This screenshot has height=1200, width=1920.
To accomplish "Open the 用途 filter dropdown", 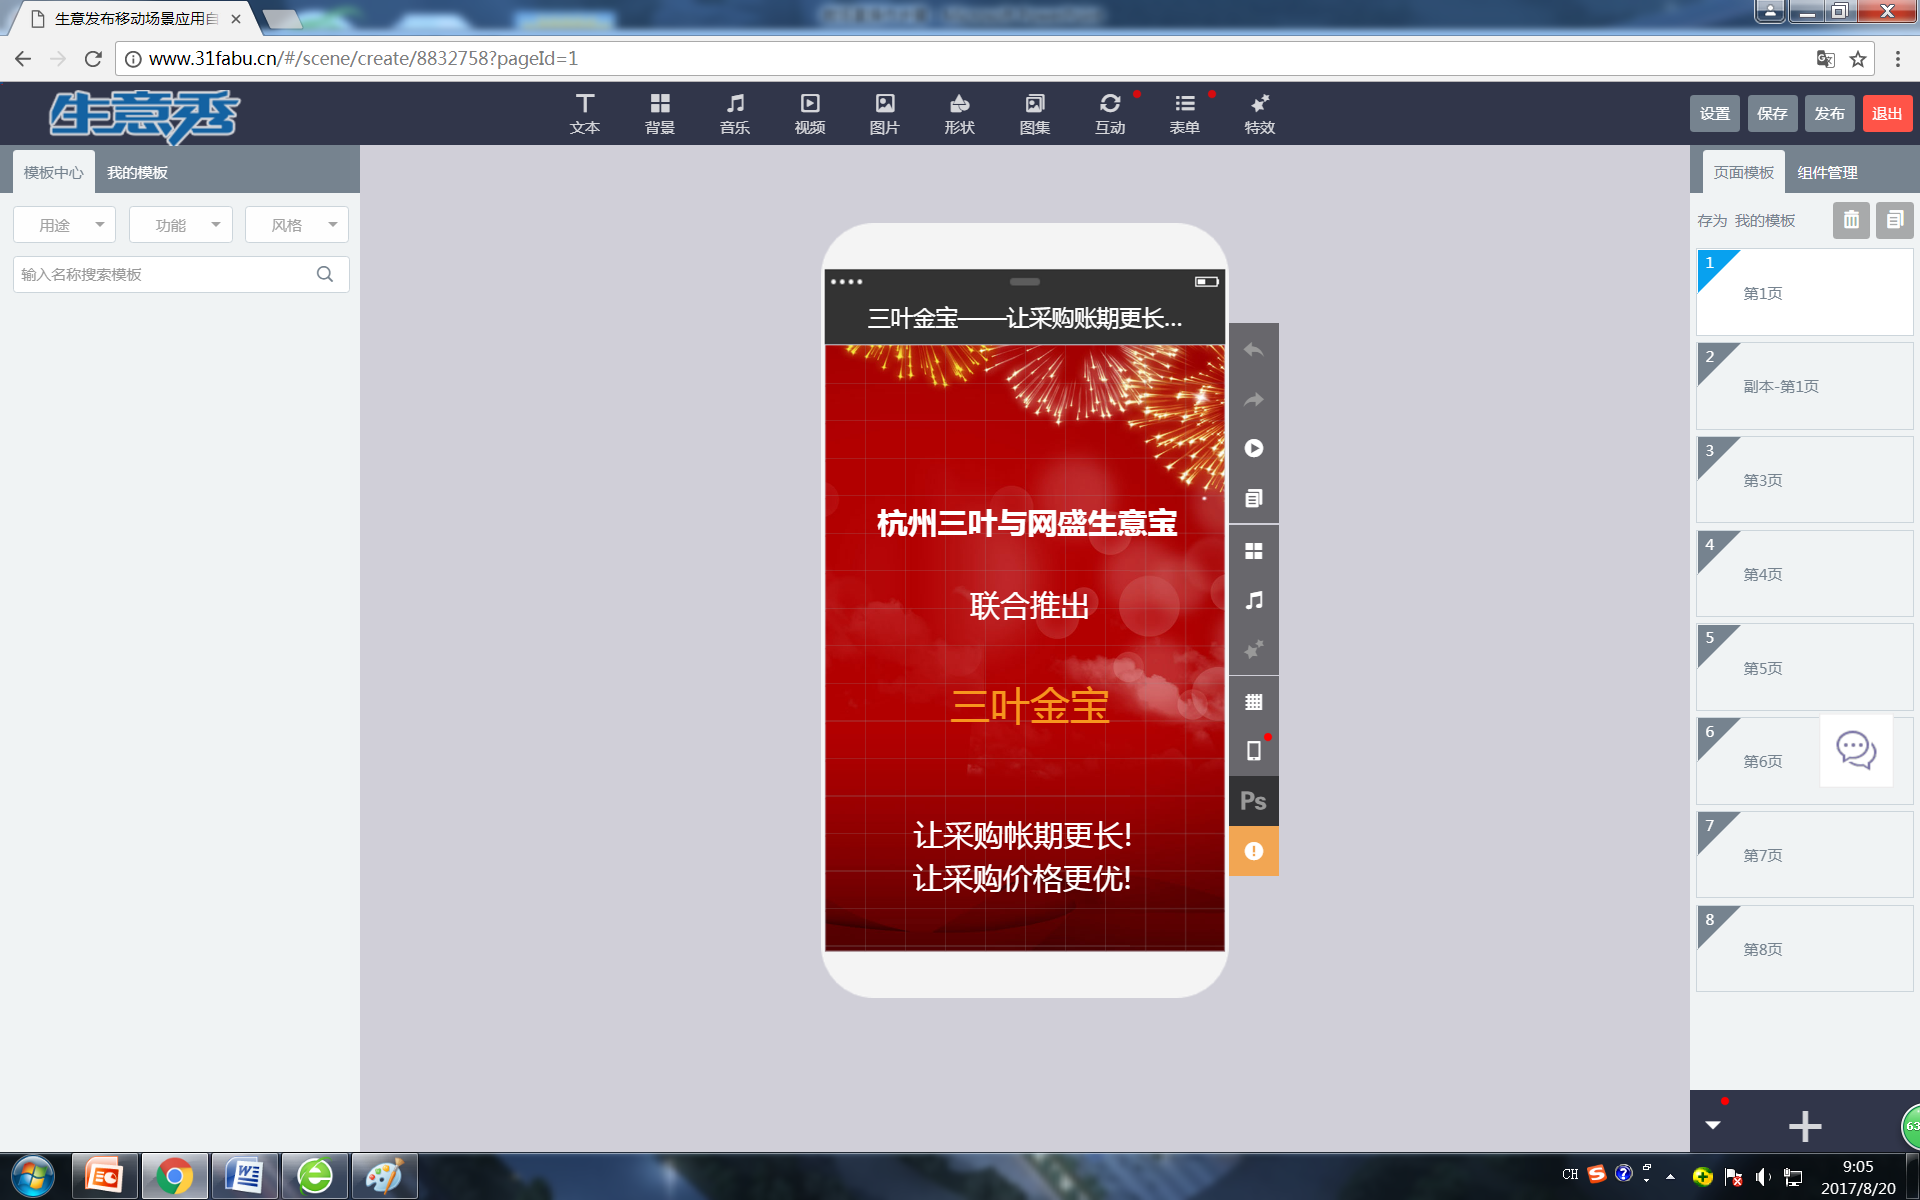I will tap(65, 225).
